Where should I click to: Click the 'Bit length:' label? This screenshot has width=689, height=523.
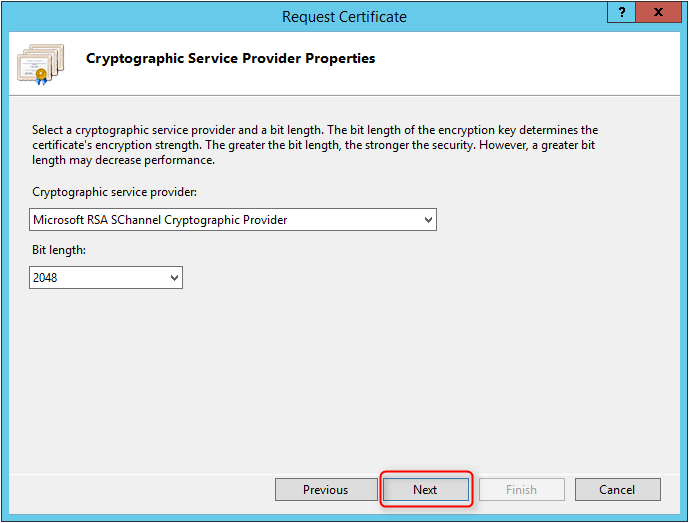[x=59, y=250]
